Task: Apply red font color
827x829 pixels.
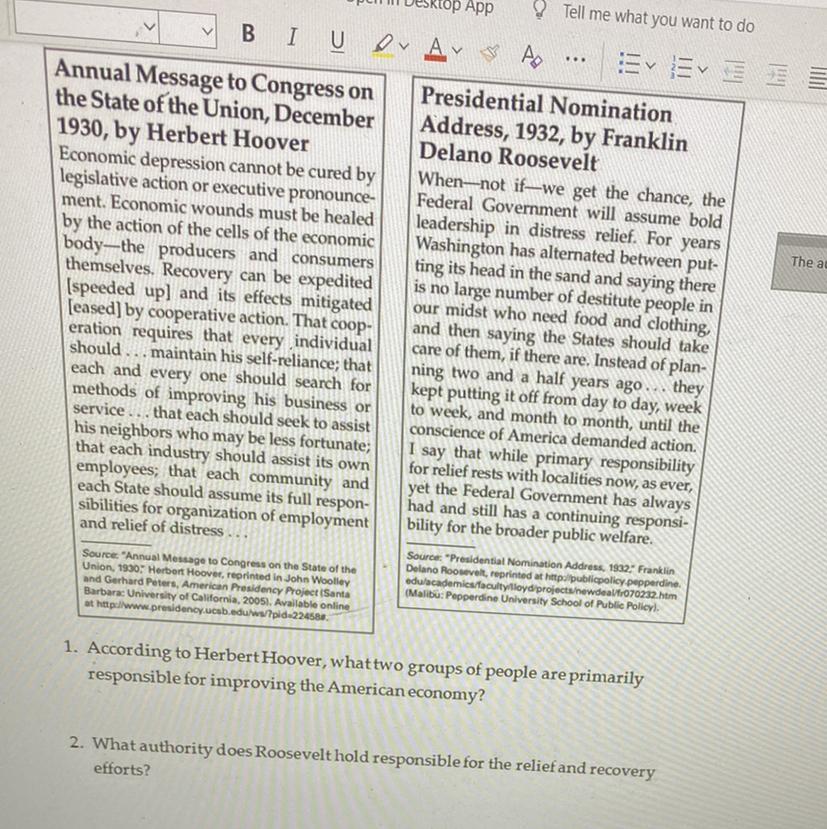Action: 436,49
